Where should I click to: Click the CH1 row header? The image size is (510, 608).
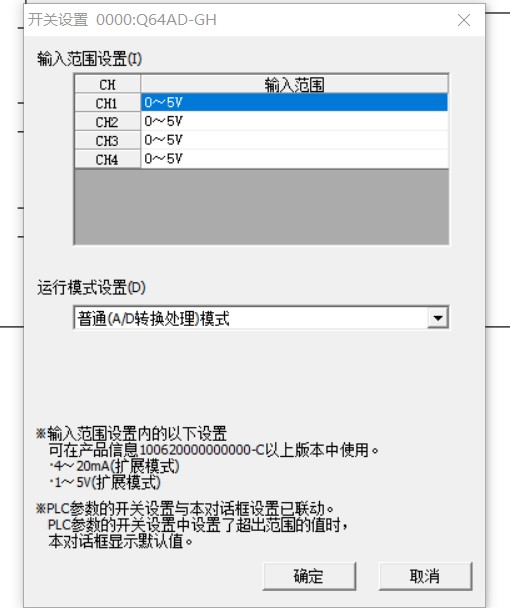pos(107,103)
